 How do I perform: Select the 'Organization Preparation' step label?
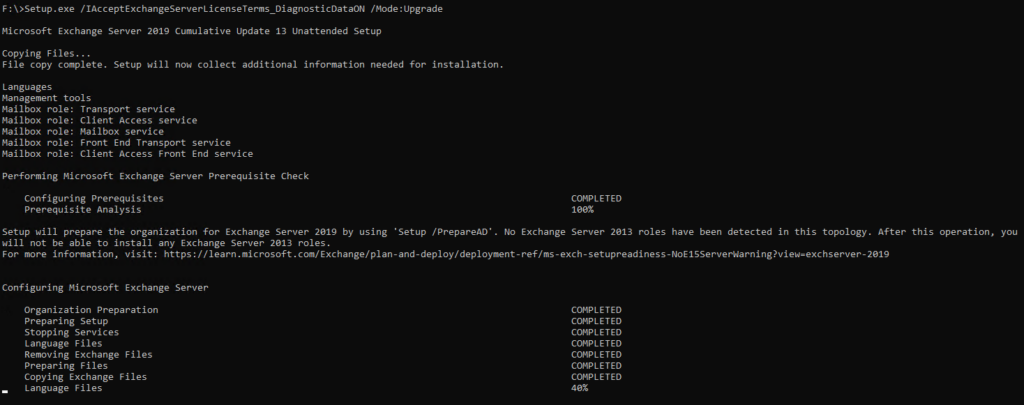91,310
